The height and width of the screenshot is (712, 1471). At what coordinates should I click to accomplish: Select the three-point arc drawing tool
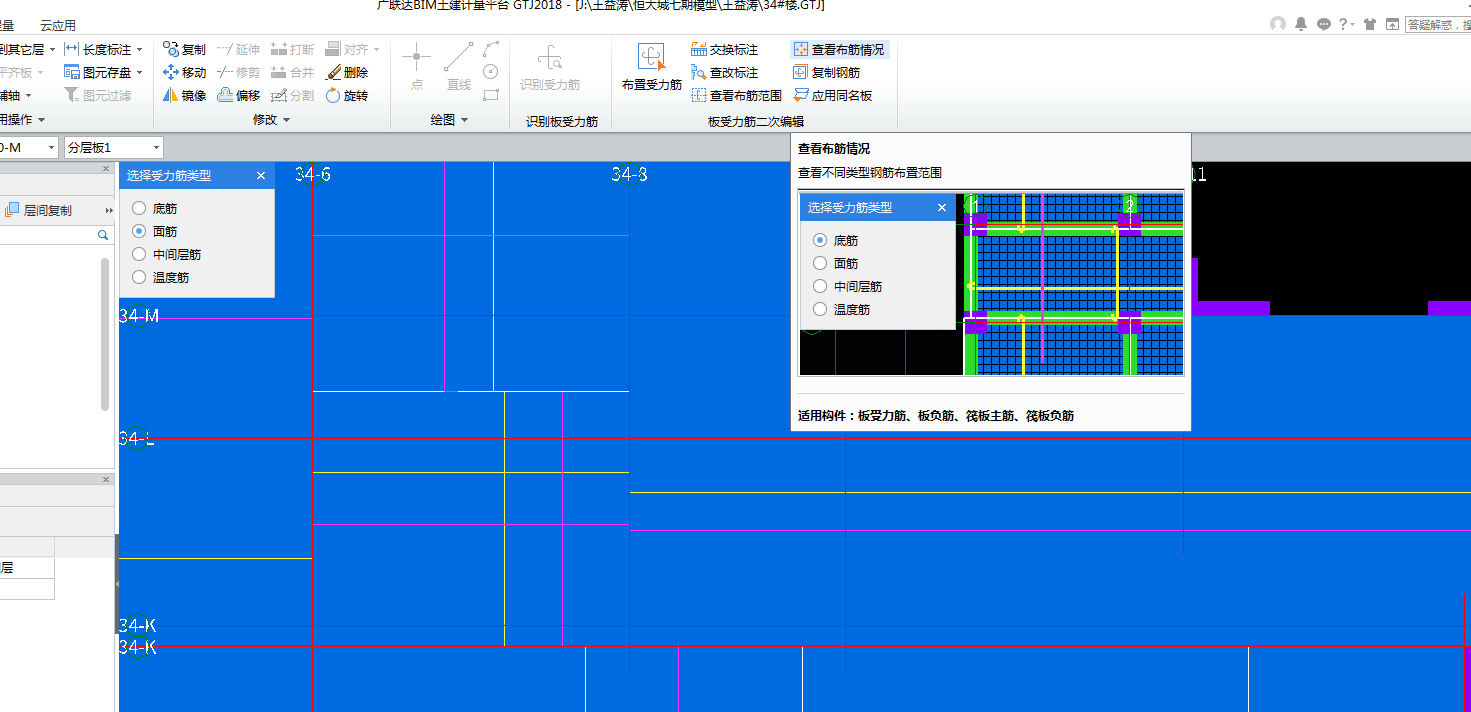click(491, 48)
